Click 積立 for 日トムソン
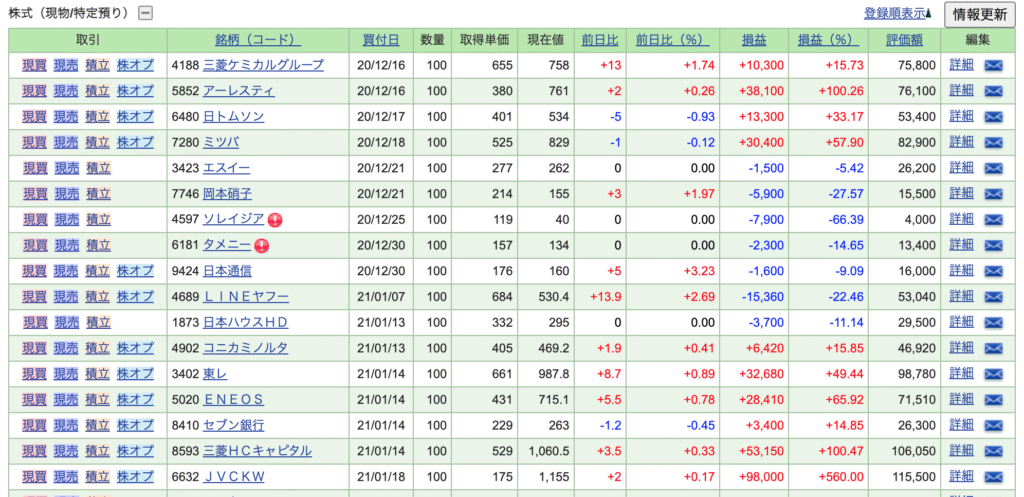 click(97, 117)
